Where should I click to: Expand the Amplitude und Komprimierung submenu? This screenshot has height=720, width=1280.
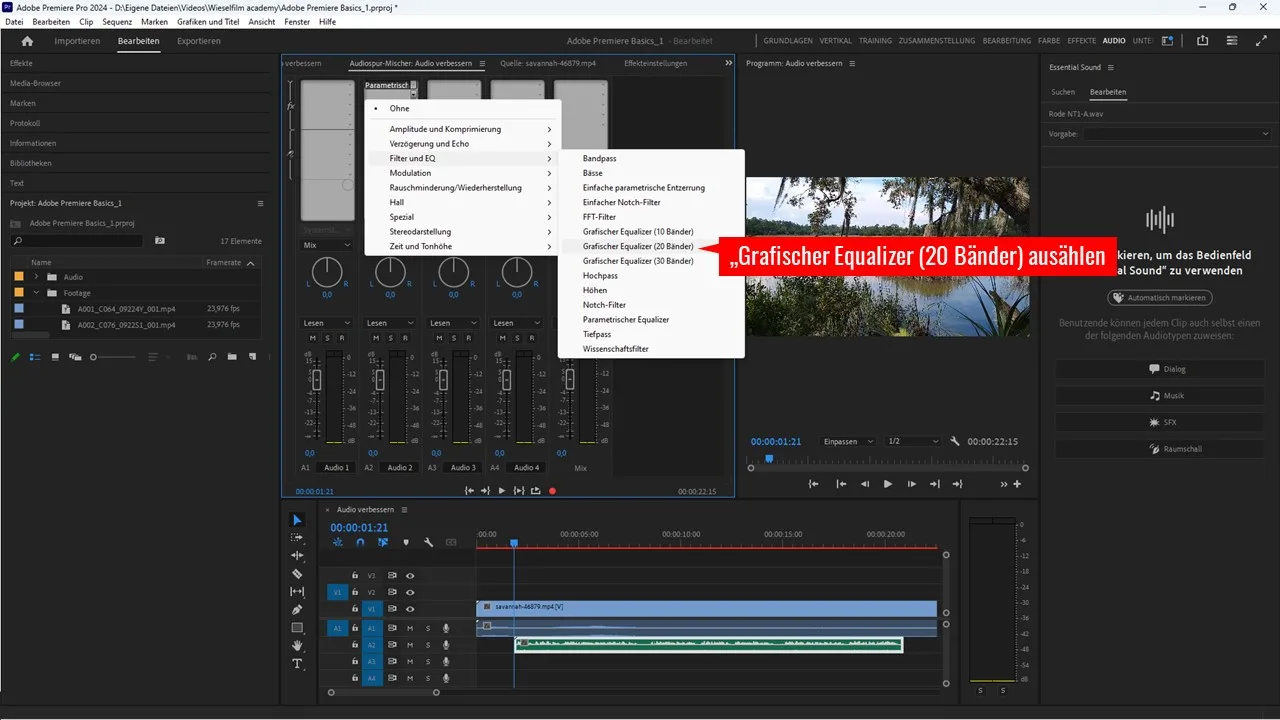pos(462,129)
